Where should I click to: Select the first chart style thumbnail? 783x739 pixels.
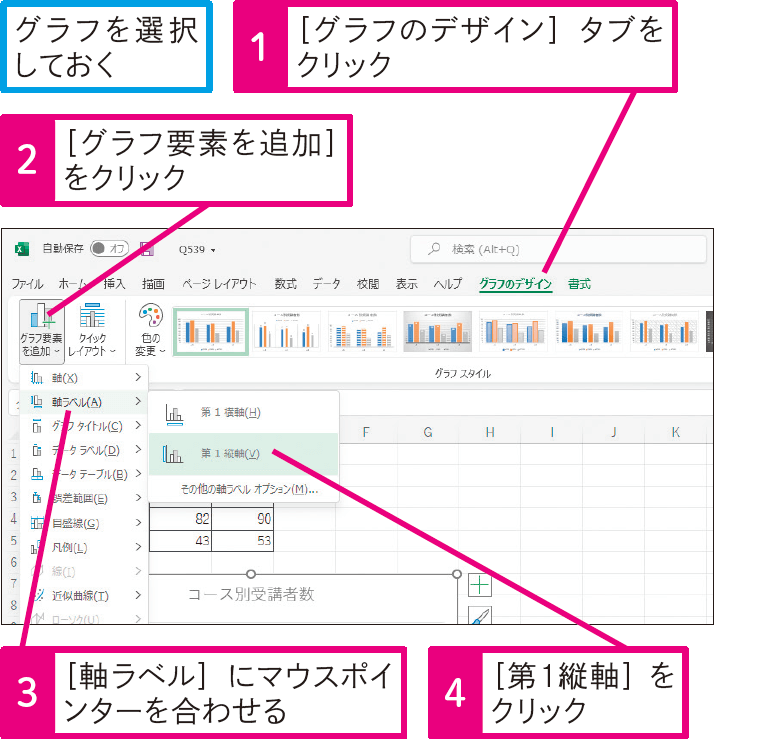[209, 330]
